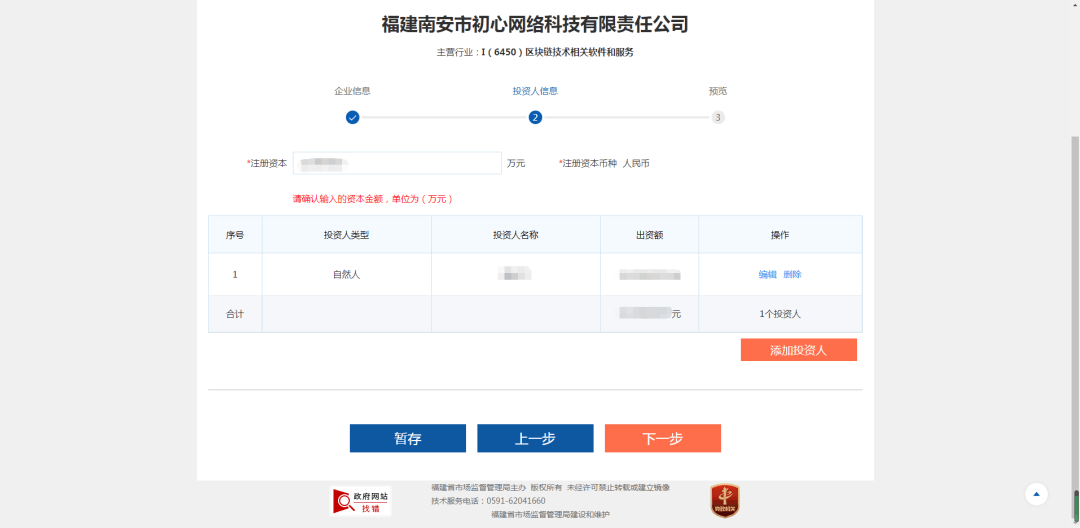The width and height of the screenshot is (1080, 528).
Task: Click the 投资人类型 column header
Action: [x=346, y=235]
